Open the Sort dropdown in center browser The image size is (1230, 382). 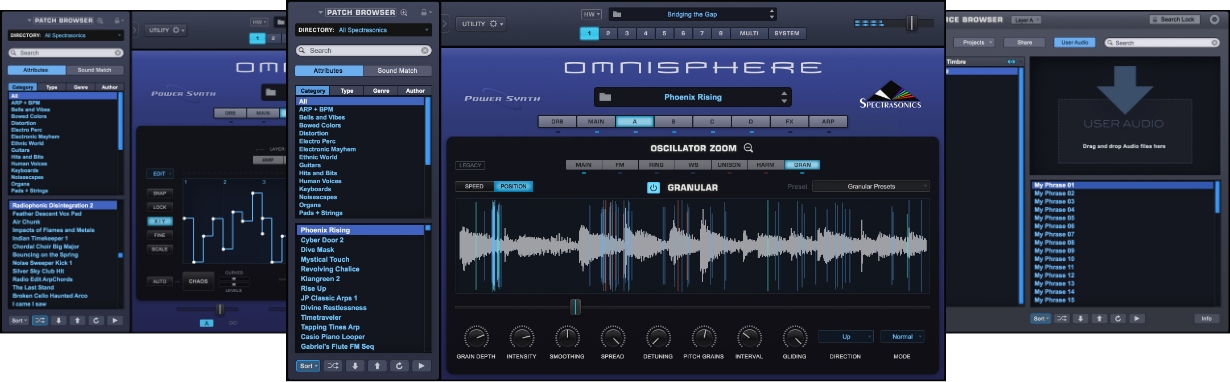tap(308, 366)
